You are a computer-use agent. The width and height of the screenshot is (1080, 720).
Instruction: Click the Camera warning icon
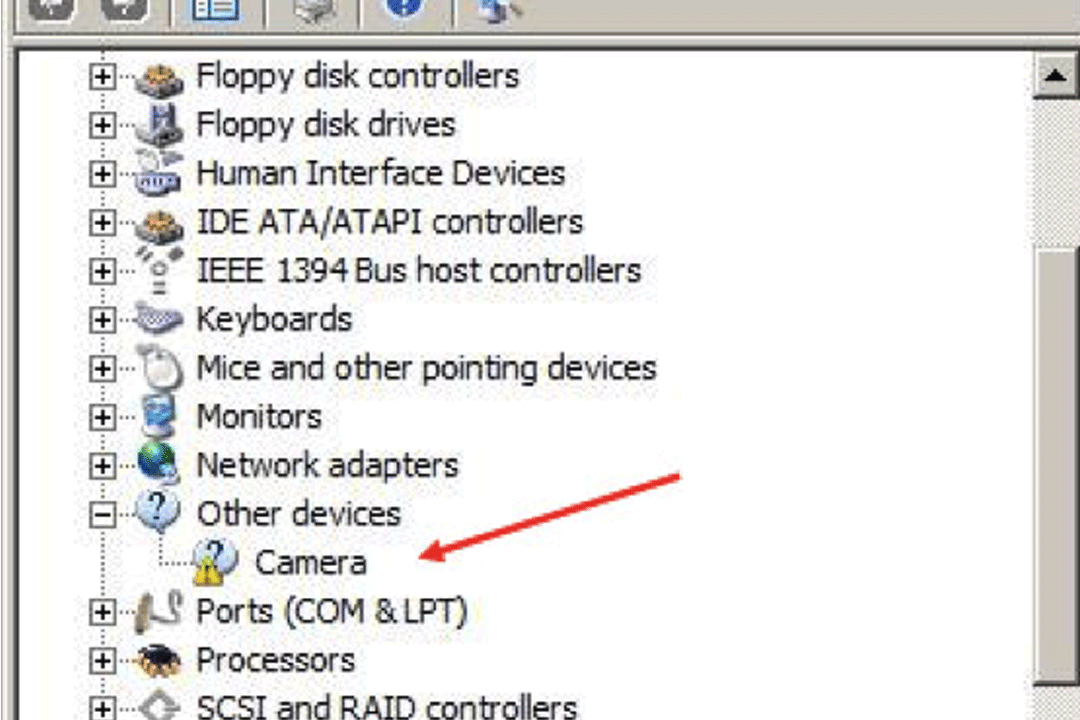coord(216,562)
